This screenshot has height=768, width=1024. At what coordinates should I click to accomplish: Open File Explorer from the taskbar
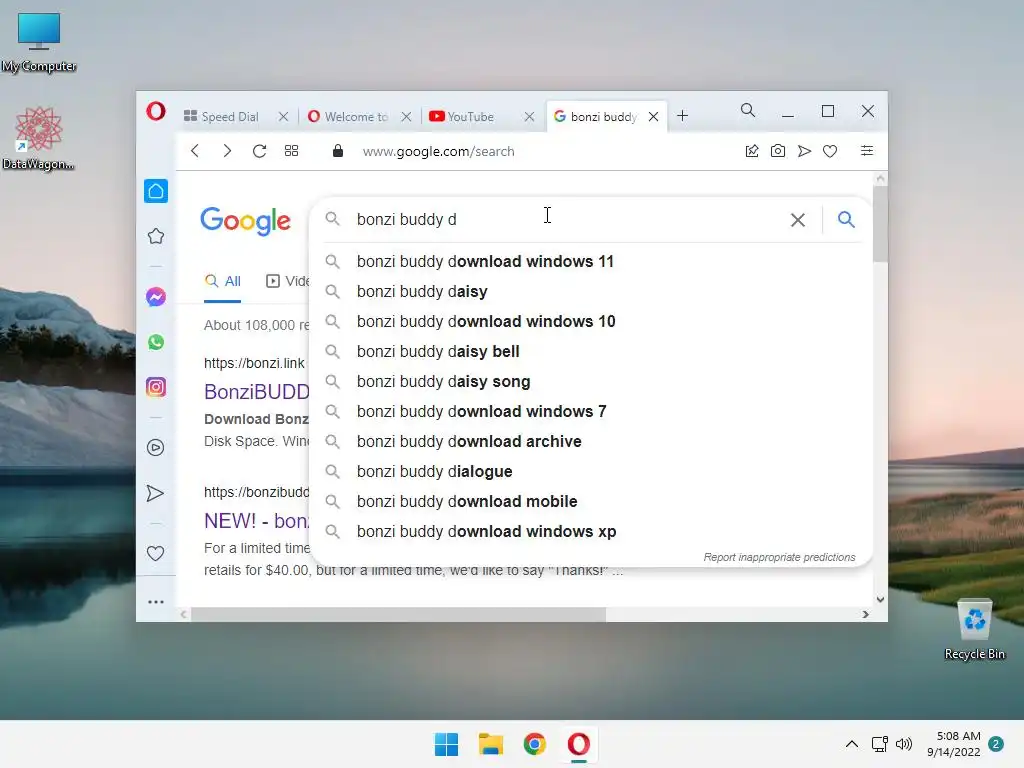[490, 744]
